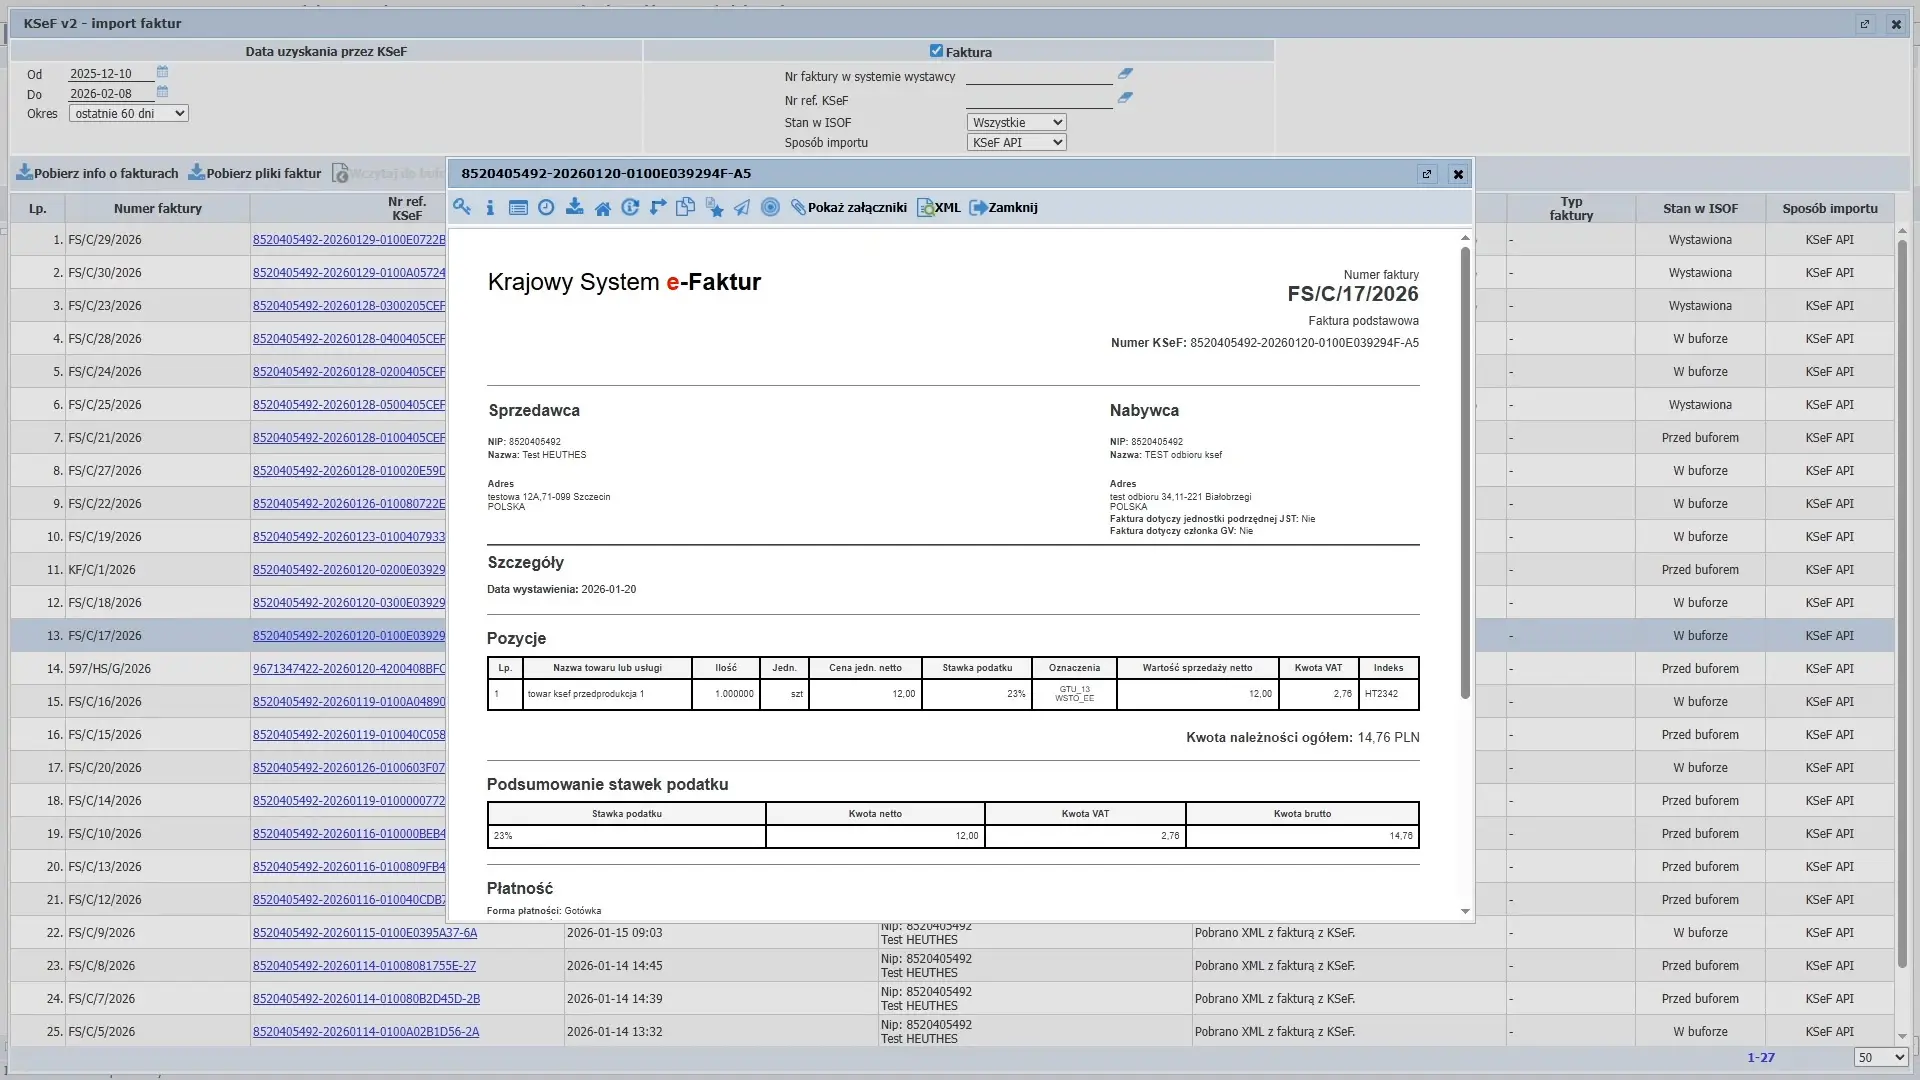The image size is (1920, 1080).
Task: Expand the Okres period dropdown
Action: [129, 114]
